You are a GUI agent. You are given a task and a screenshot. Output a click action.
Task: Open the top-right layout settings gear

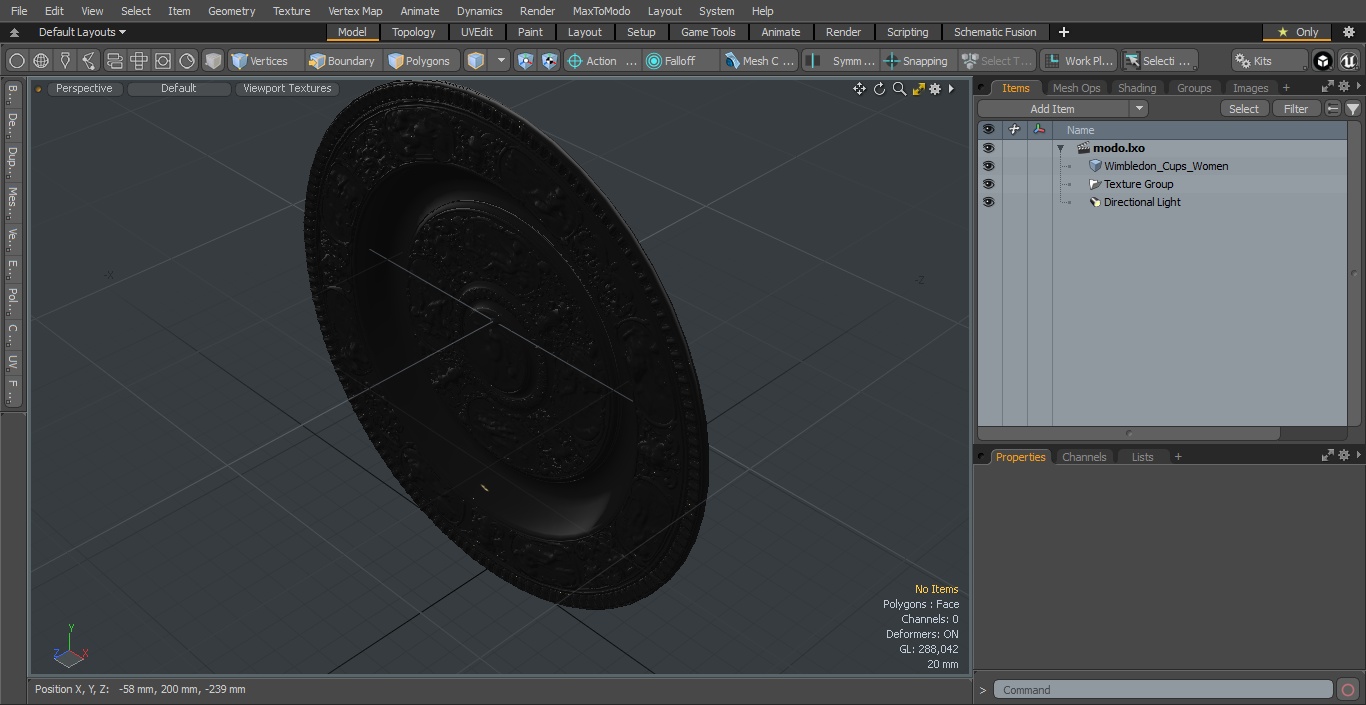click(1349, 32)
